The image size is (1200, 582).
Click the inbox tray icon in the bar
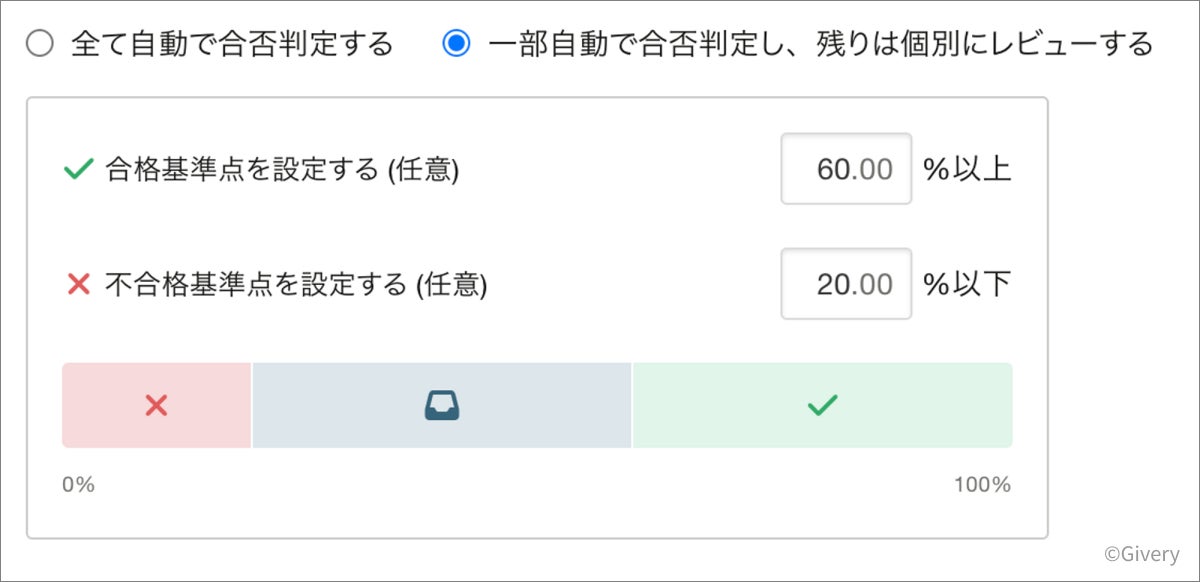[x=441, y=405]
